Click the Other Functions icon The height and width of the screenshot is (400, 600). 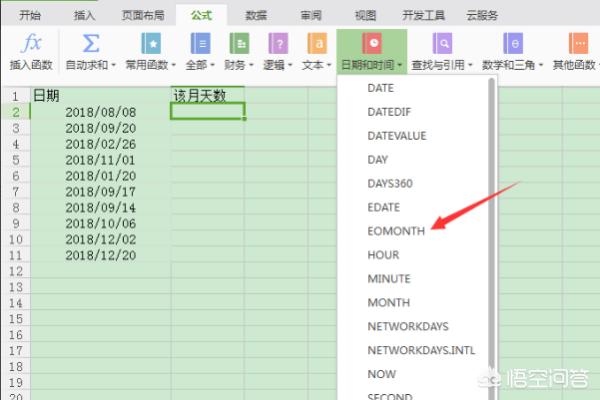[x=576, y=44]
